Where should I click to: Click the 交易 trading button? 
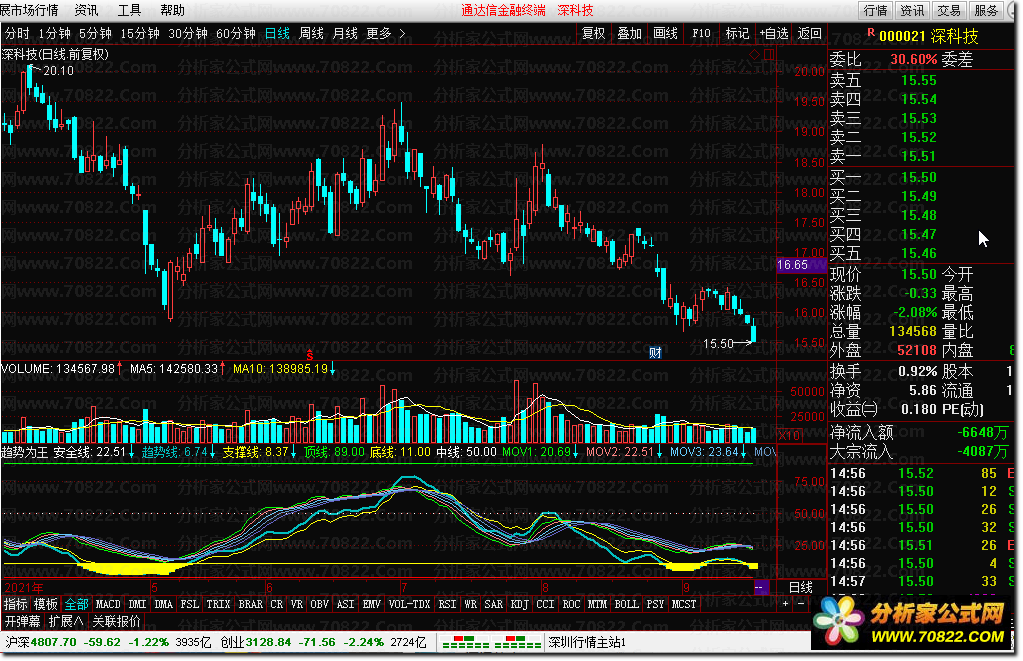[949, 10]
